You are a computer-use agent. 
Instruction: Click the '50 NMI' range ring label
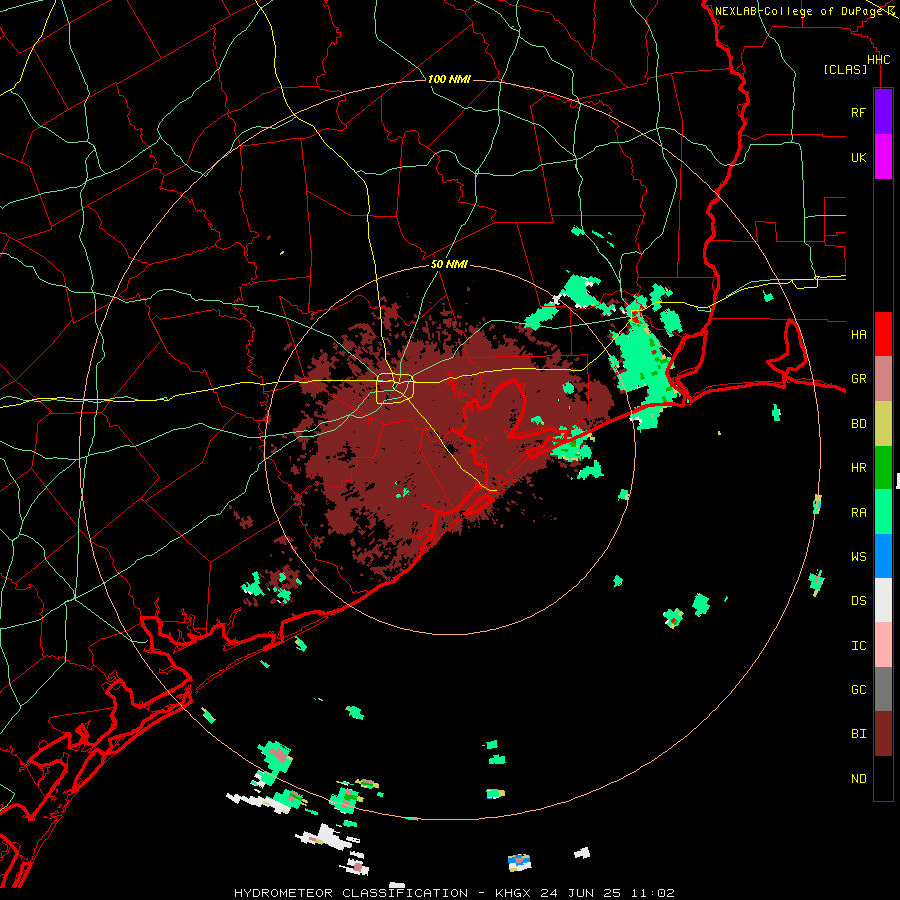(x=449, y=265)
